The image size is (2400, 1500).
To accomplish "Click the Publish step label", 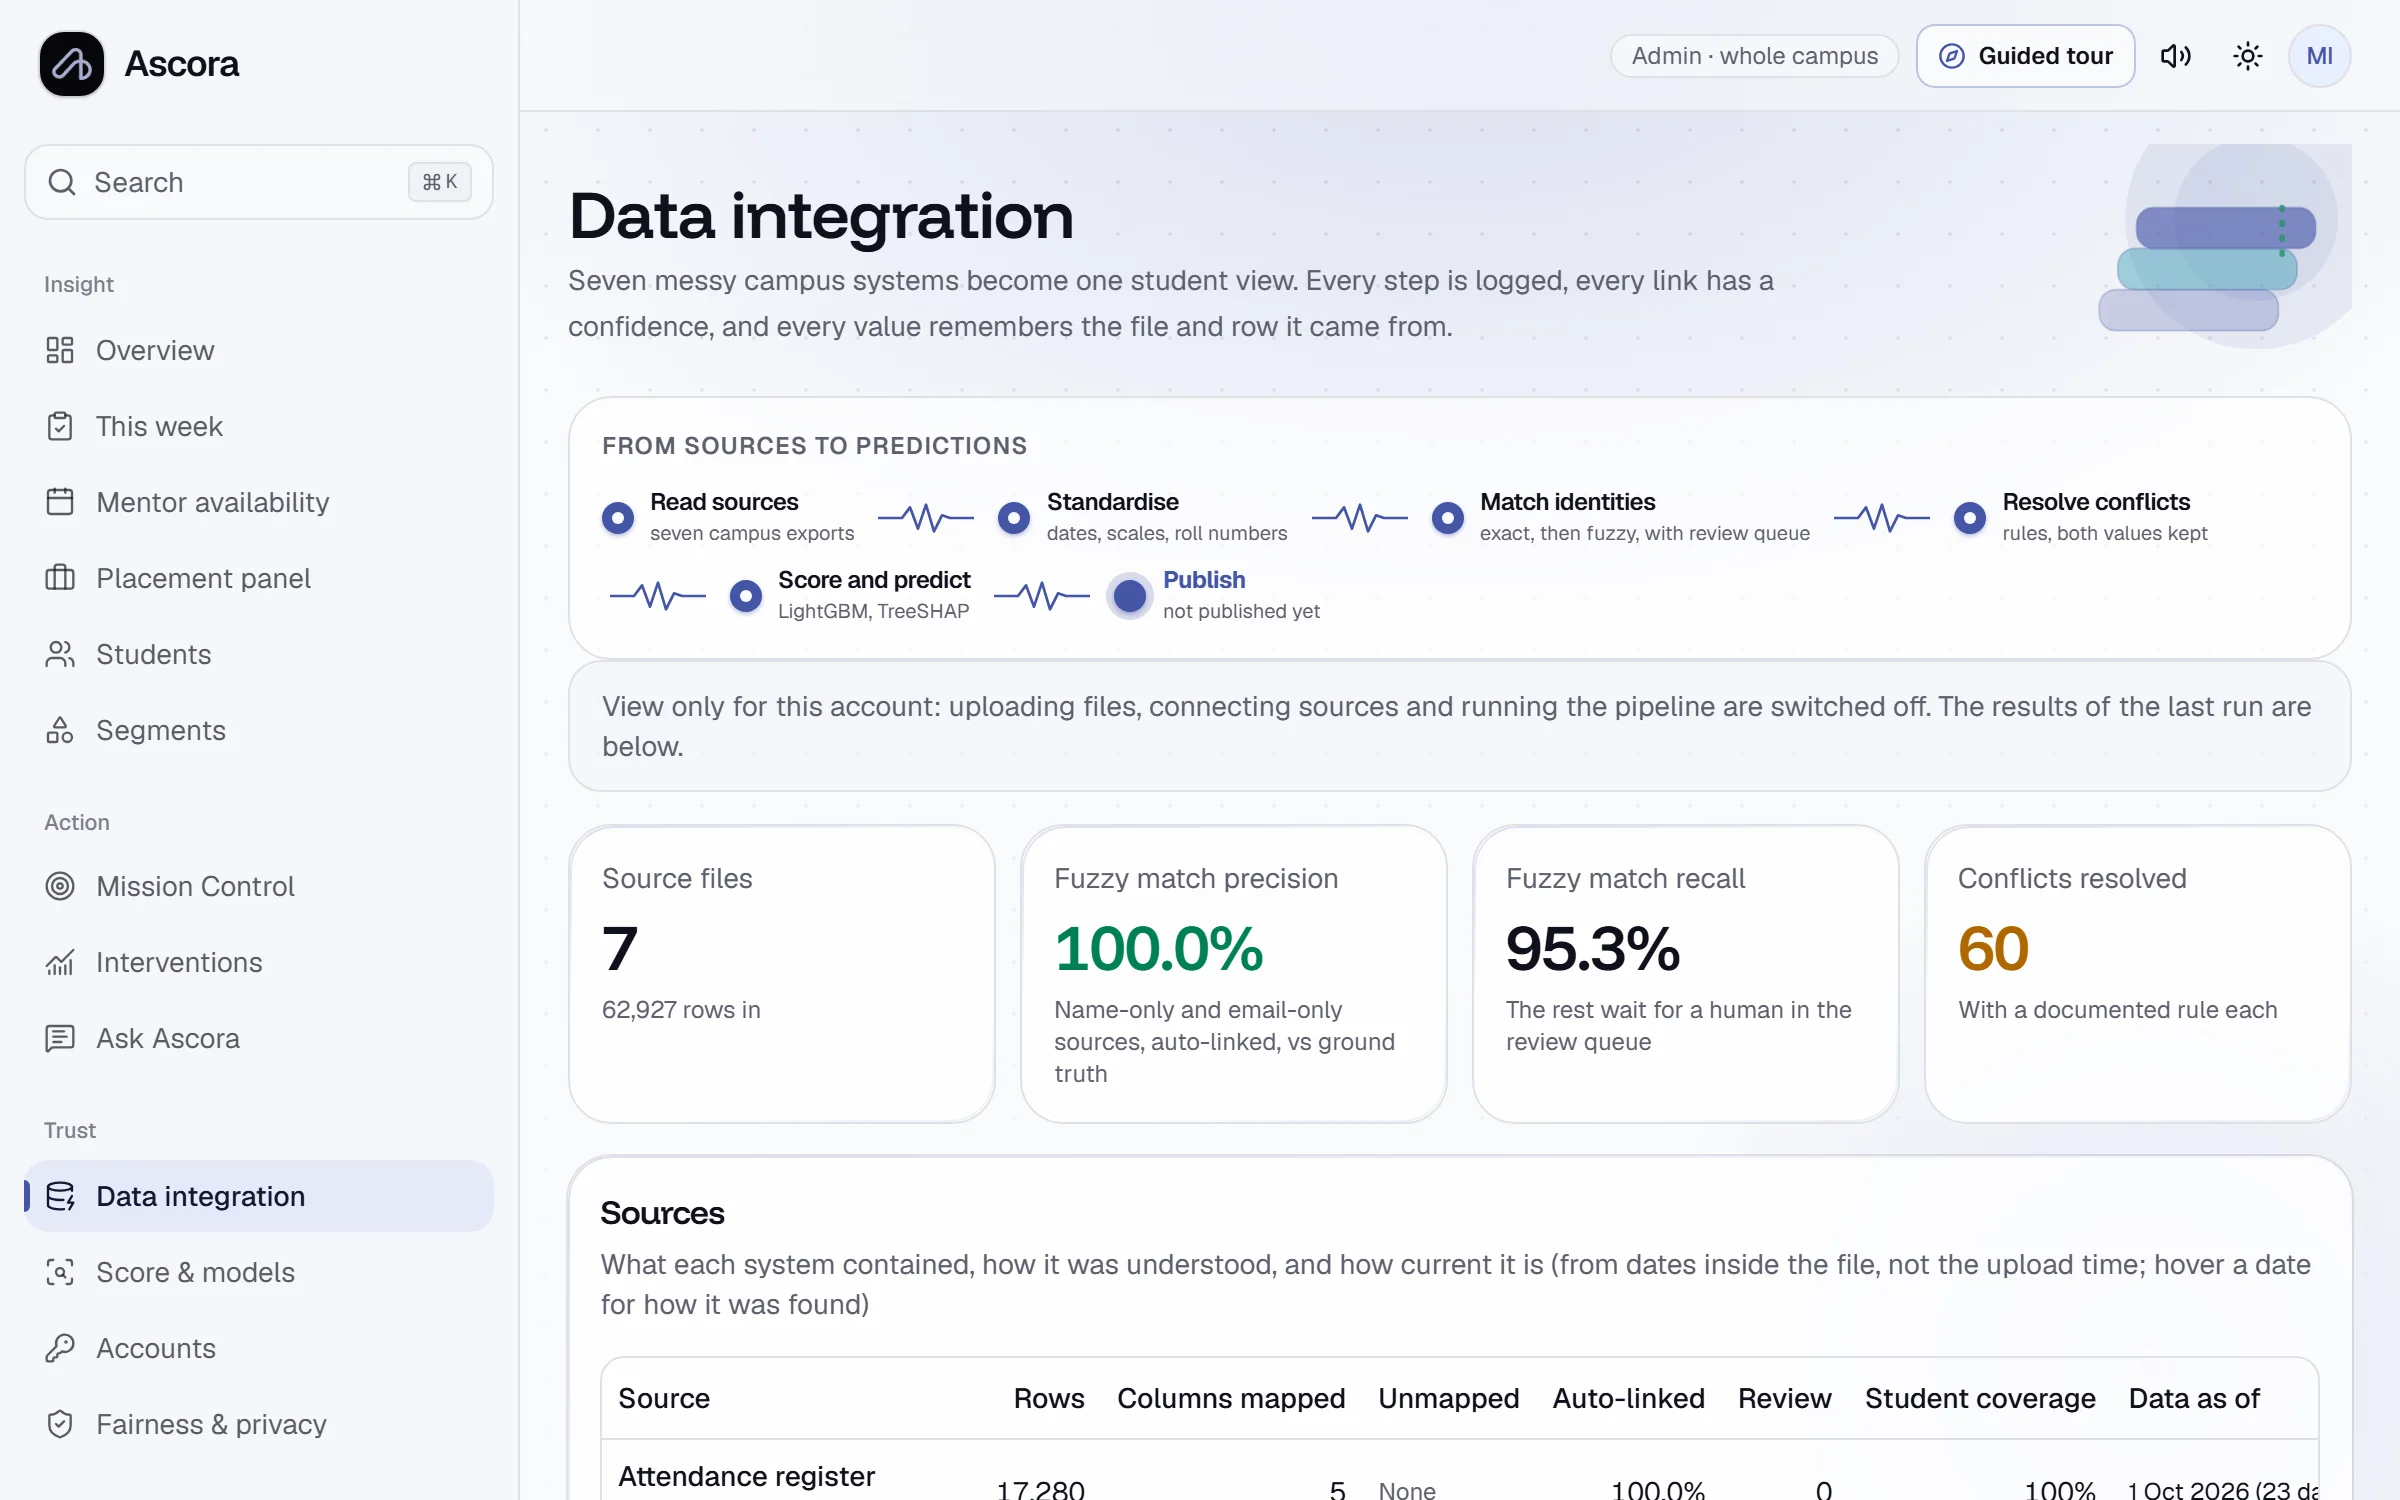I will 1204,580.
